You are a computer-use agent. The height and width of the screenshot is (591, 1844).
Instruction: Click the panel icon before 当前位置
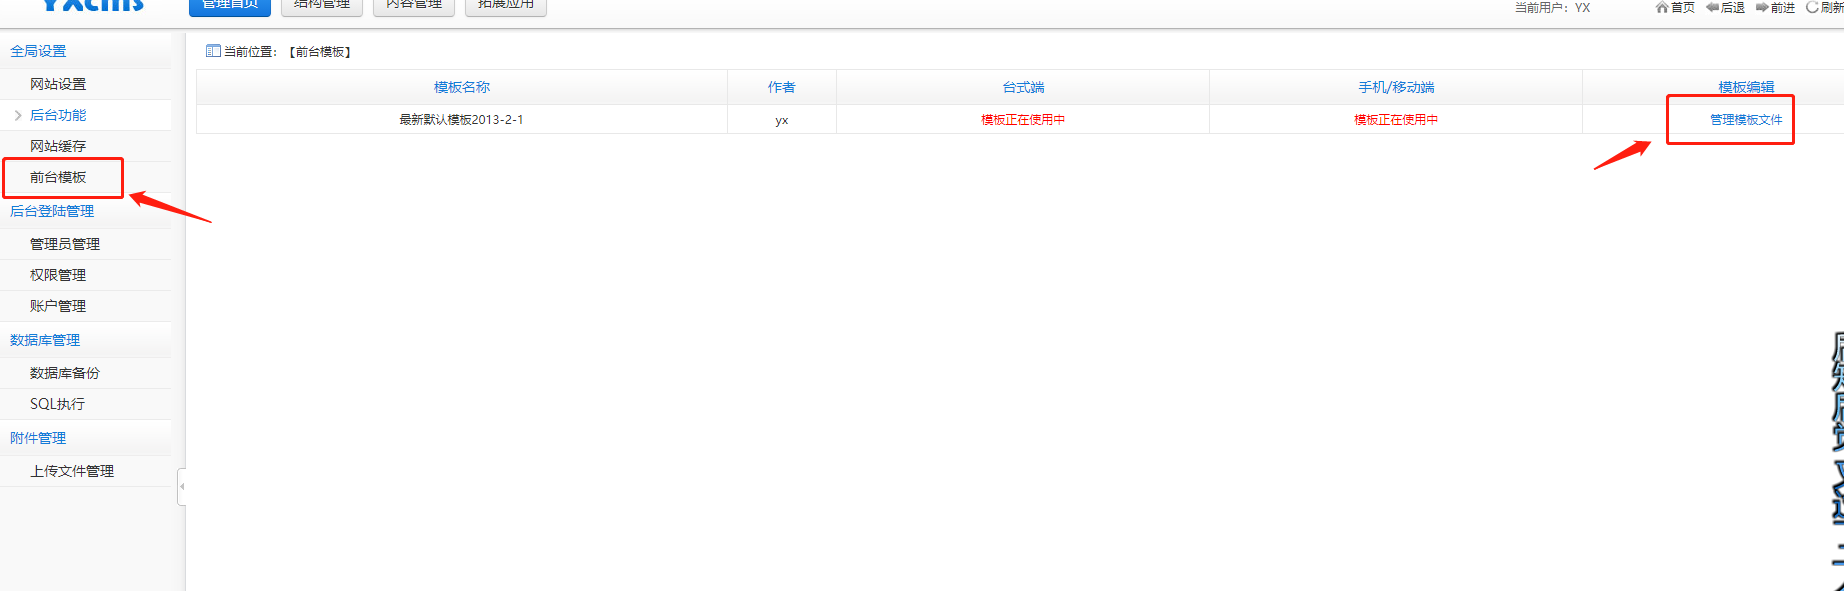(x=213, y=51)
